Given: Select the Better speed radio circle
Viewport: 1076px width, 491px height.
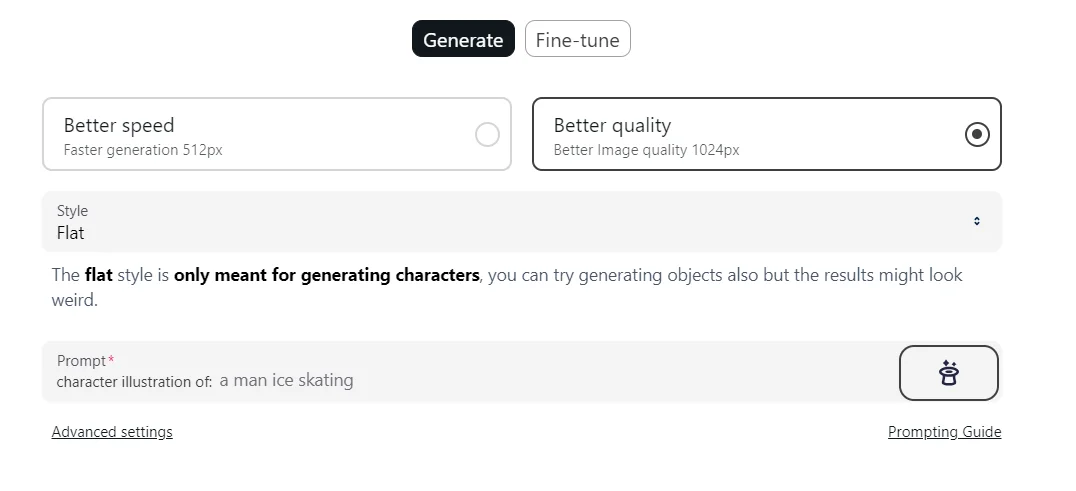Looking at the screenshot, I should click(x=487, y=134).
